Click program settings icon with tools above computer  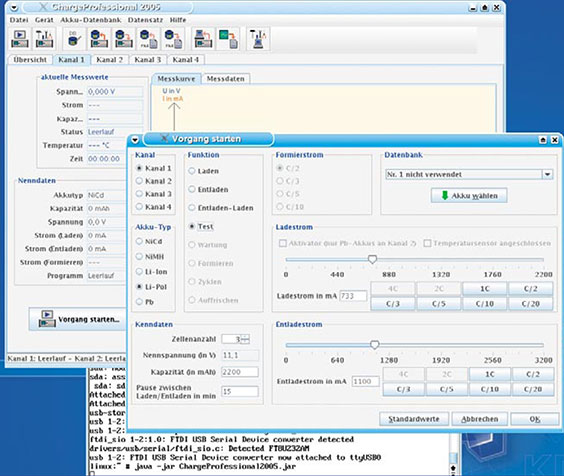pos(258,39)
